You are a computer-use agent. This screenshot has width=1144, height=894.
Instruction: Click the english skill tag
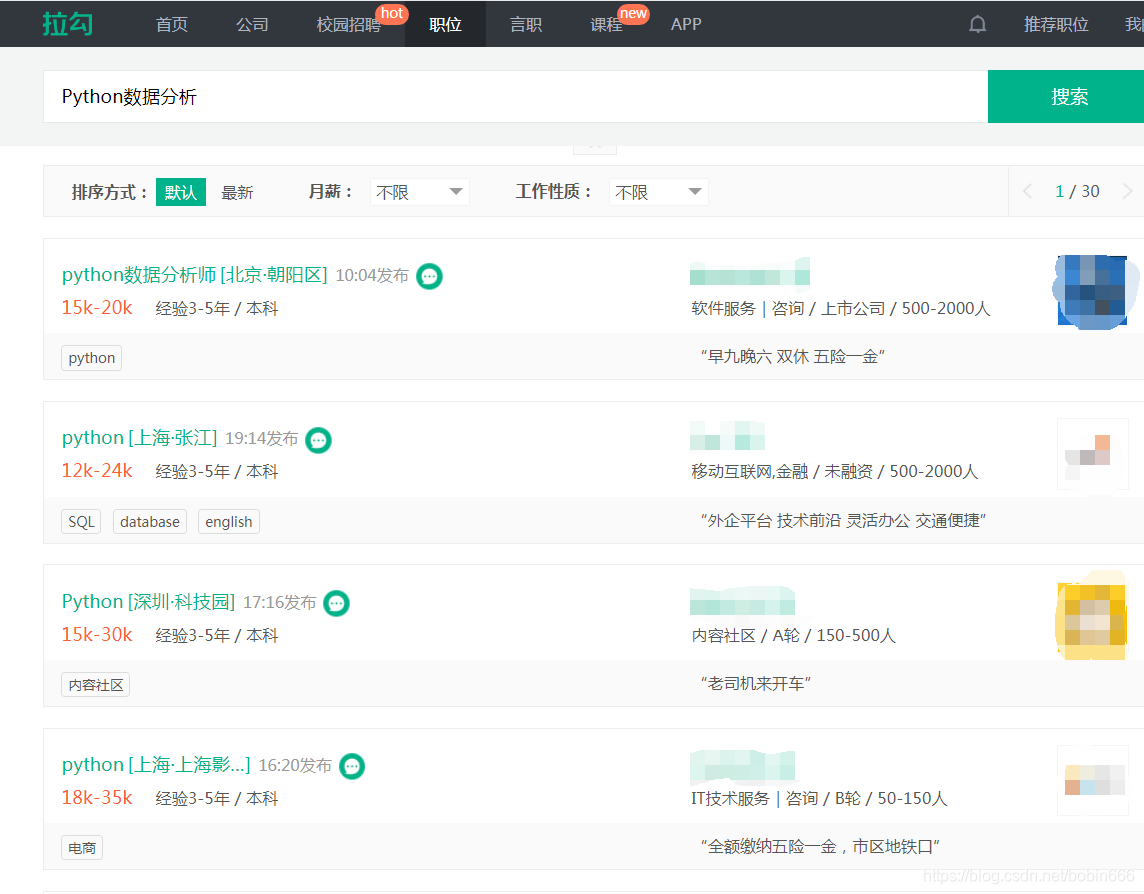pos(228,522)
